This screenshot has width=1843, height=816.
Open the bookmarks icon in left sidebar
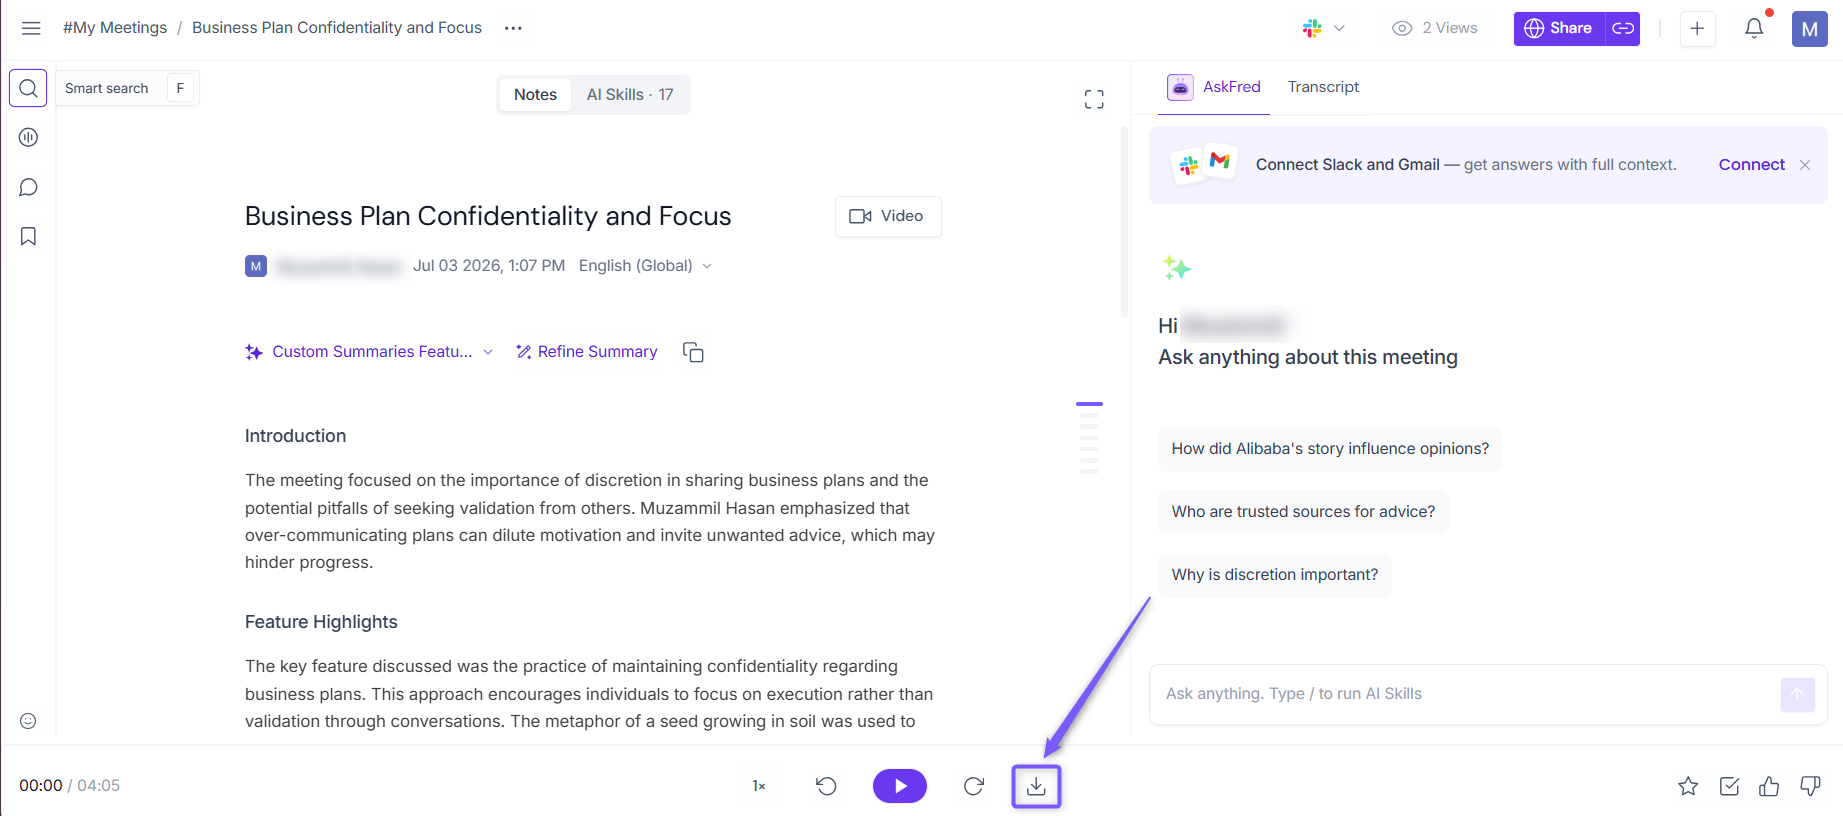pos(28,236)
